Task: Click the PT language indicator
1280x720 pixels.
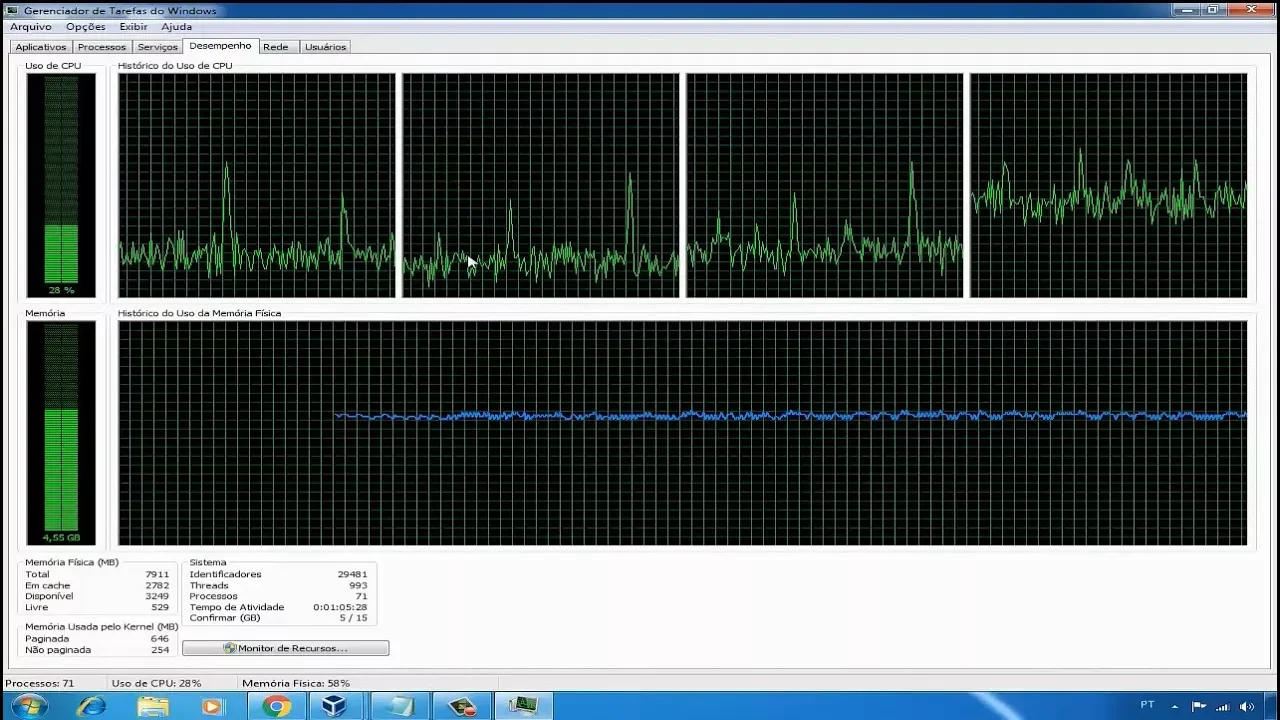Action: click(x=1147, y=705)
